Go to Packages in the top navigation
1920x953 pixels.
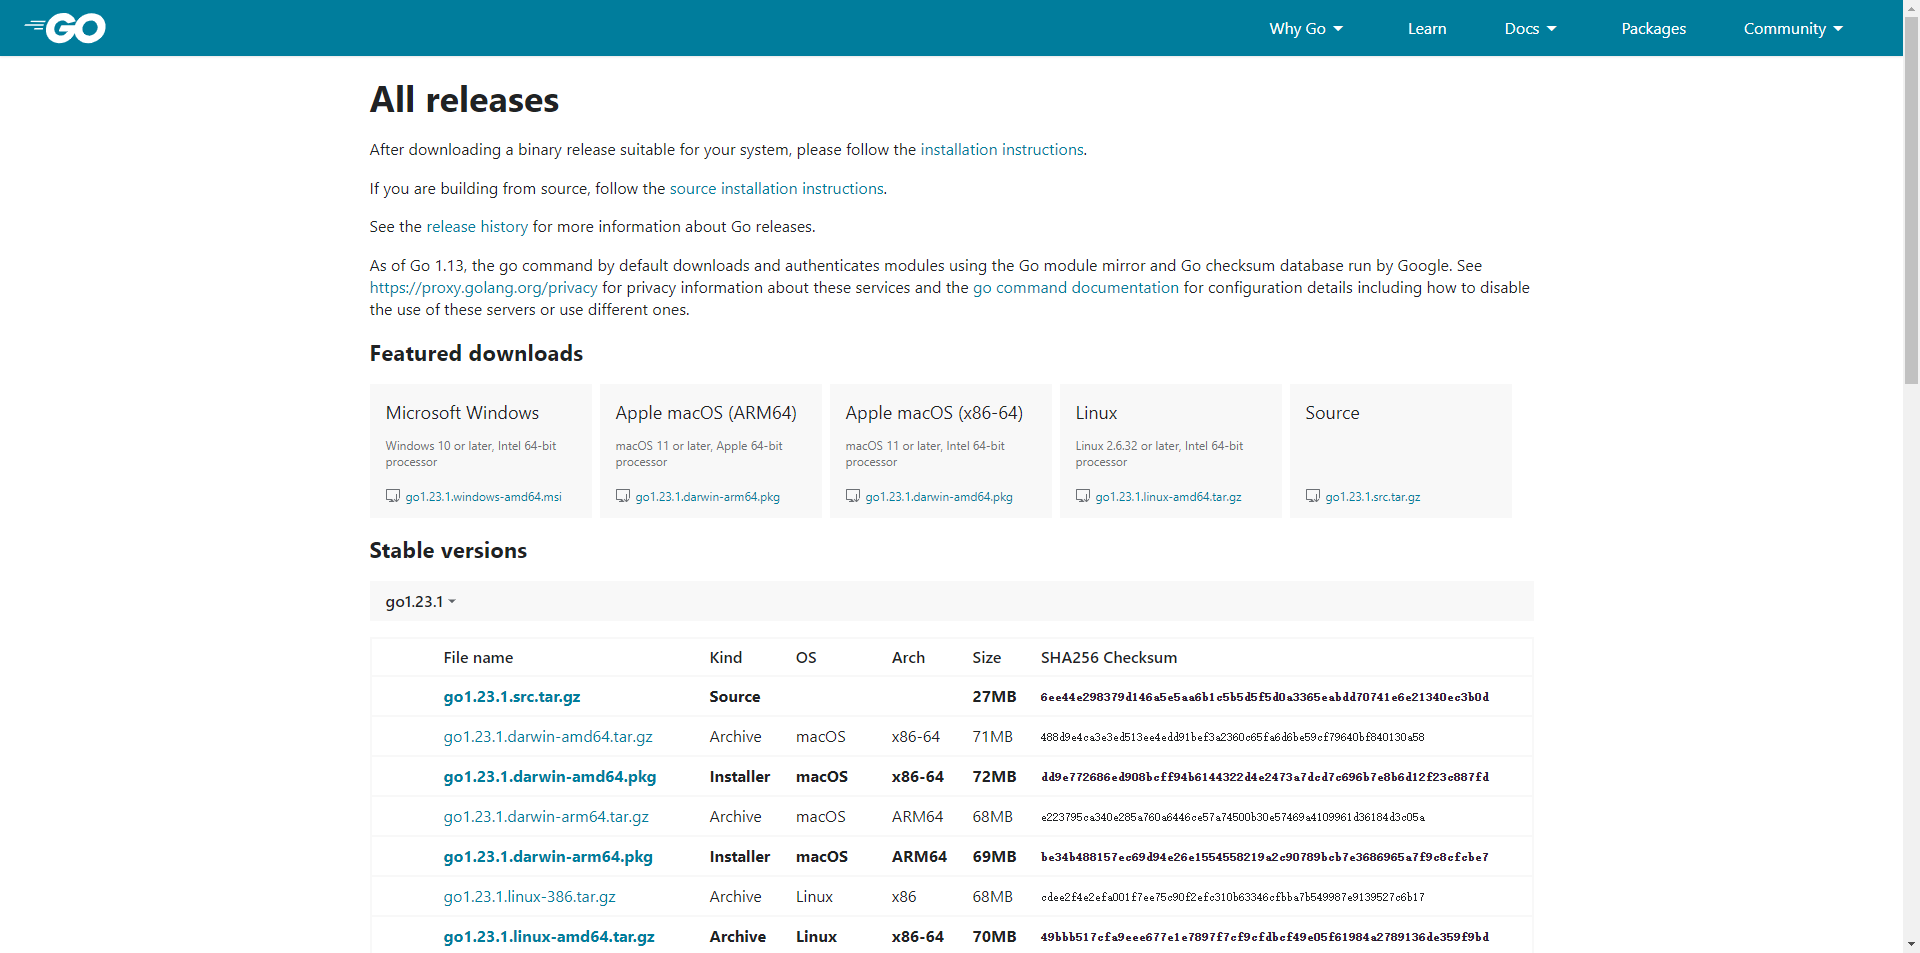1653,29
